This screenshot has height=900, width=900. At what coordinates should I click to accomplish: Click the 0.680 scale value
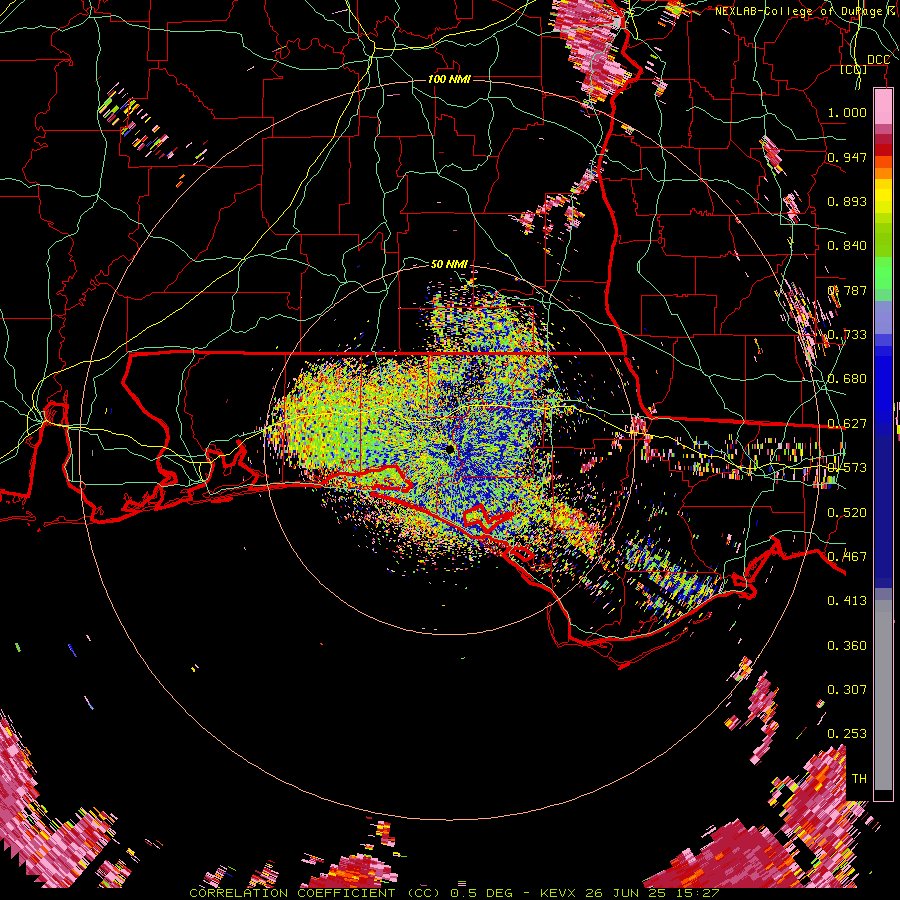coord(847,379)
